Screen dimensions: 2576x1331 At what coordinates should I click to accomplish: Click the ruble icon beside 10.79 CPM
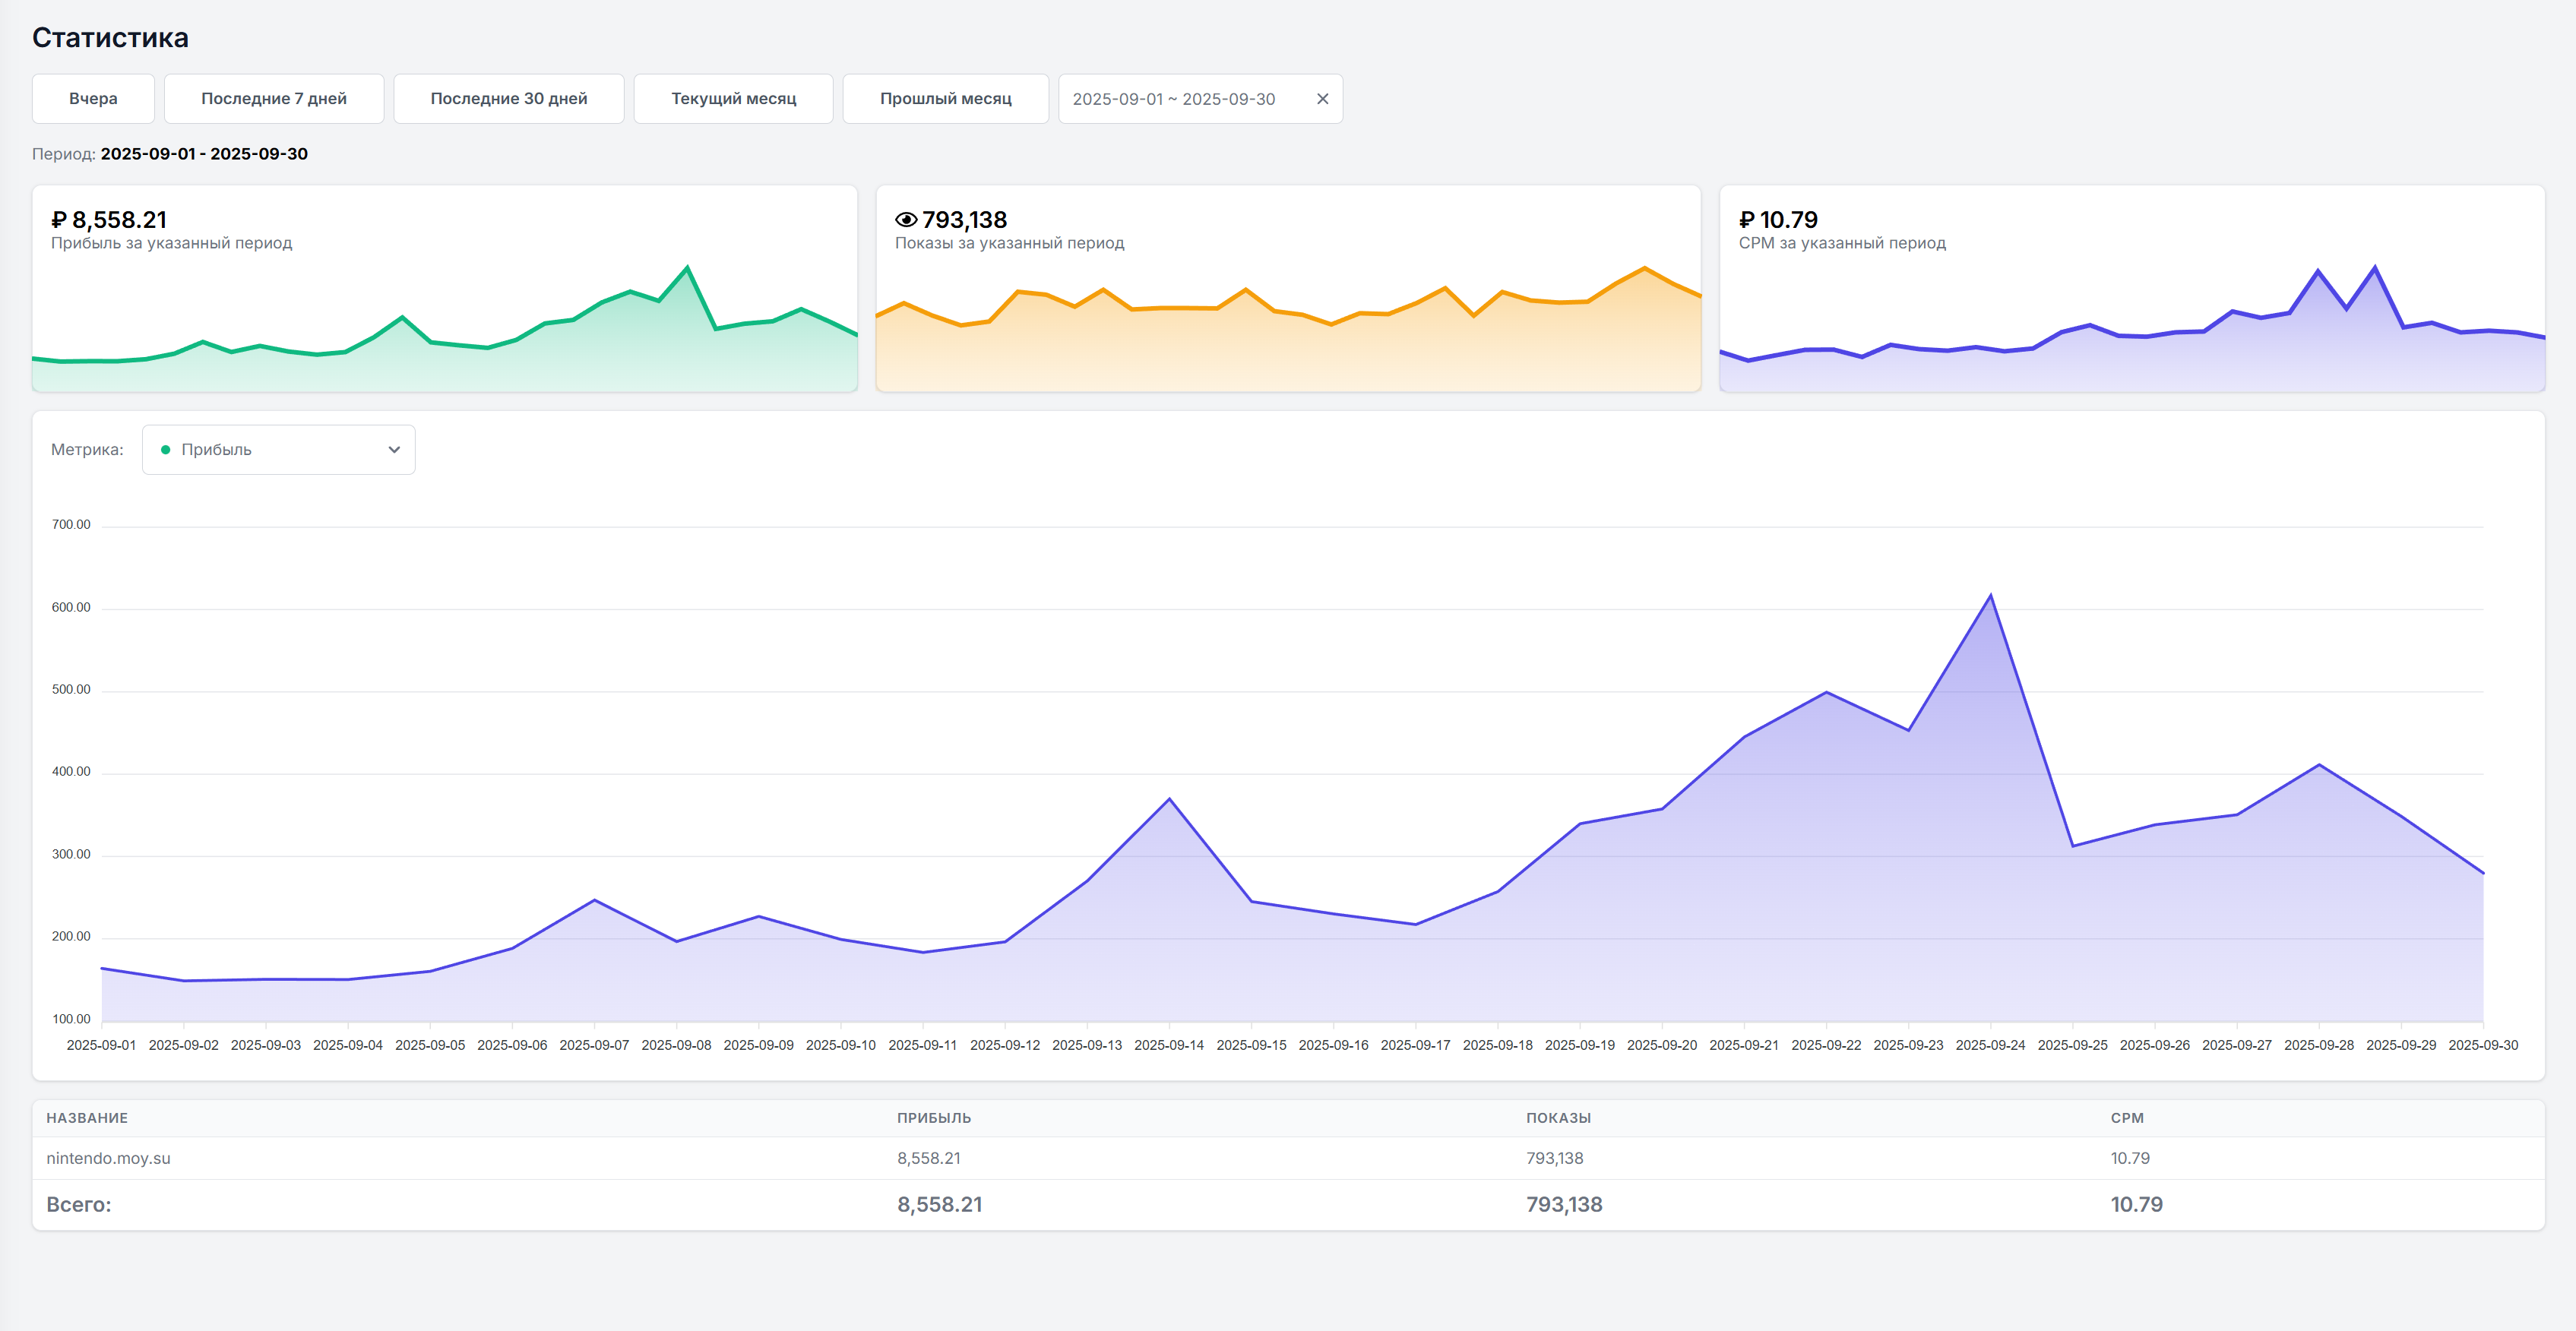pyautogui.click(x=1747, y=220)
